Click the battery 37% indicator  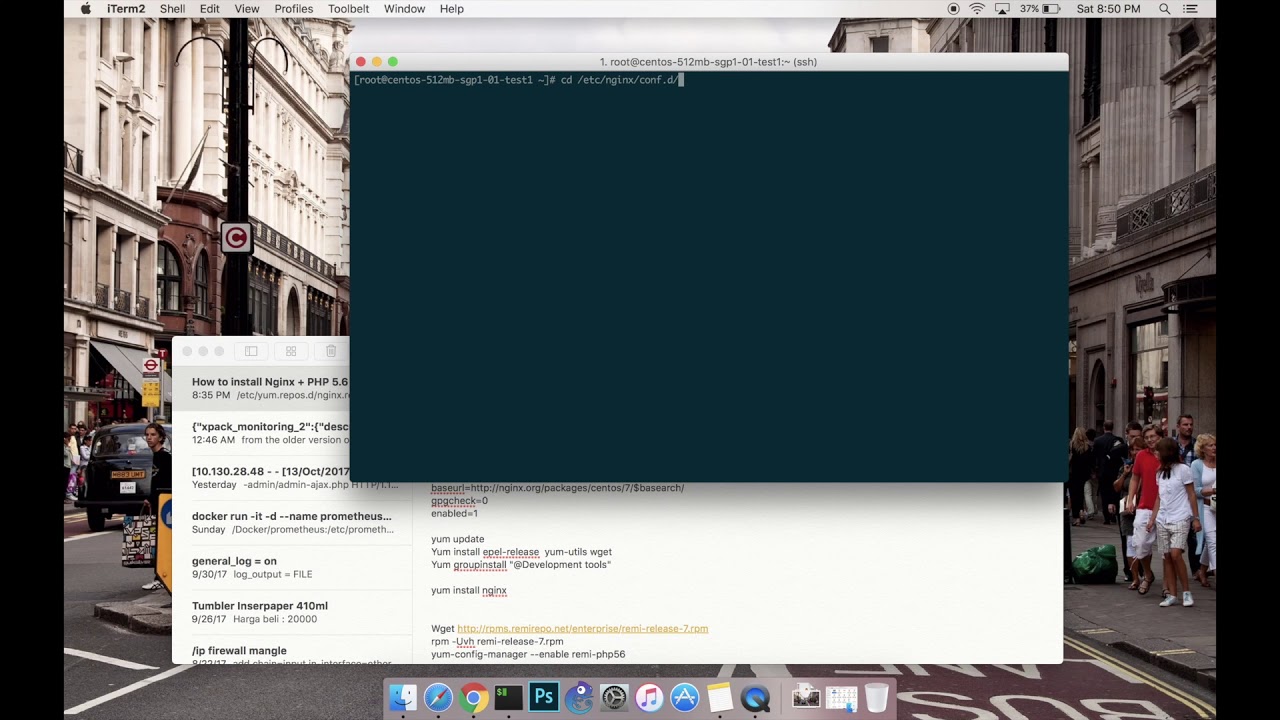(x=1040, y=9)
